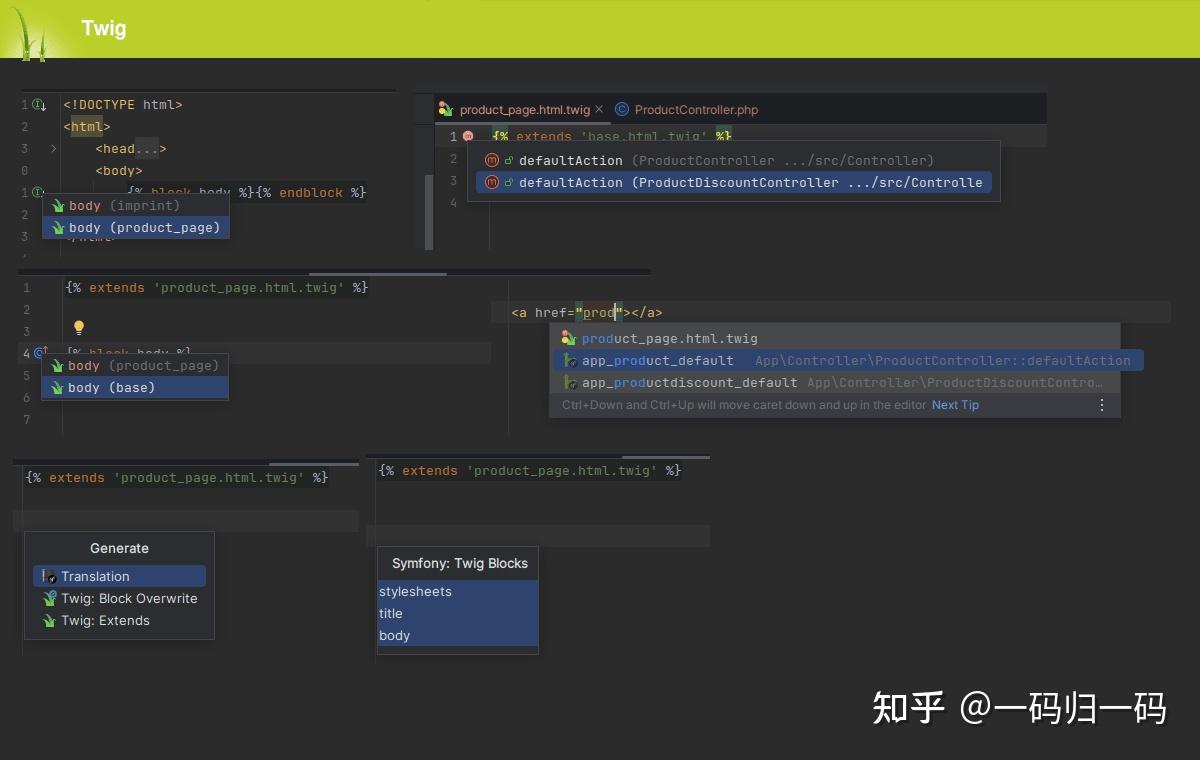Choose defaultAction in ProductController
The image size is (1200, 760).
coord(734,160)
